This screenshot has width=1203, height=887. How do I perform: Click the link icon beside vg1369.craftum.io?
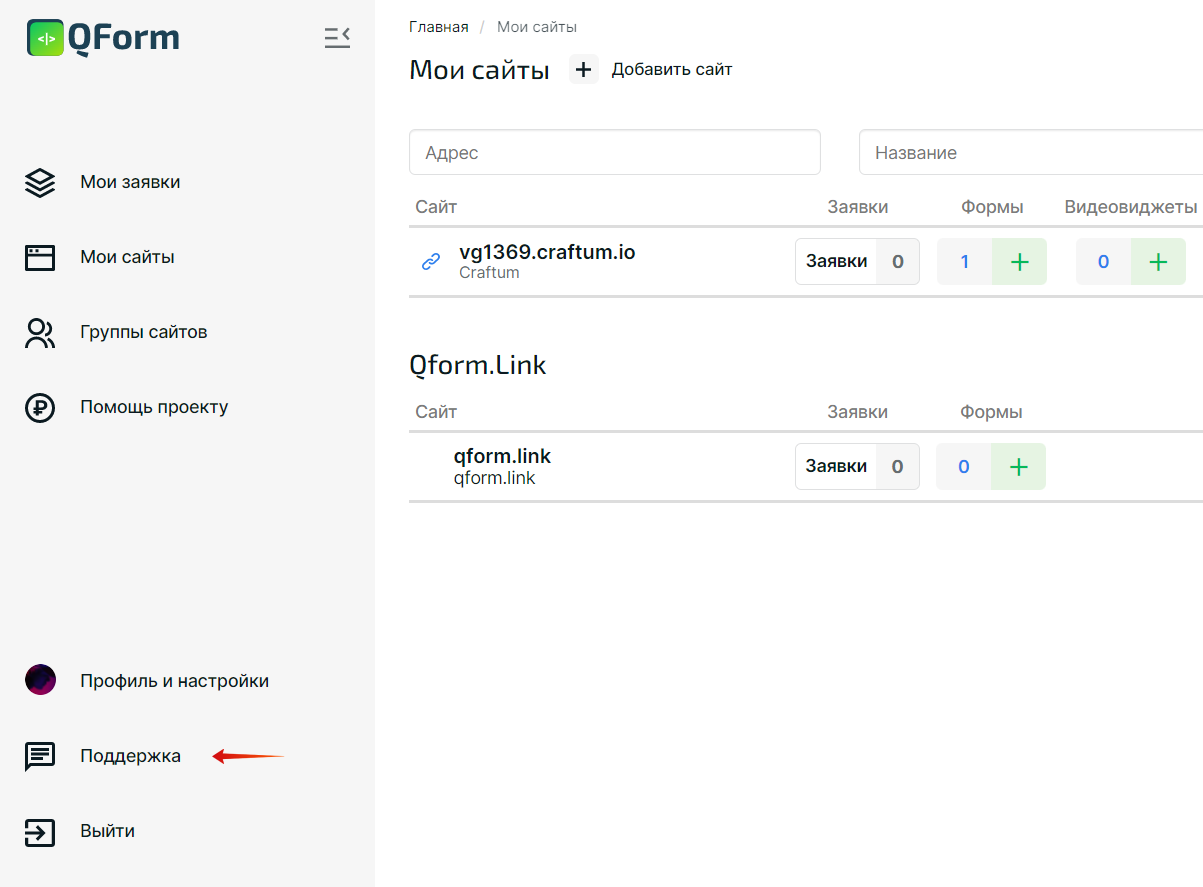(431, 261)
